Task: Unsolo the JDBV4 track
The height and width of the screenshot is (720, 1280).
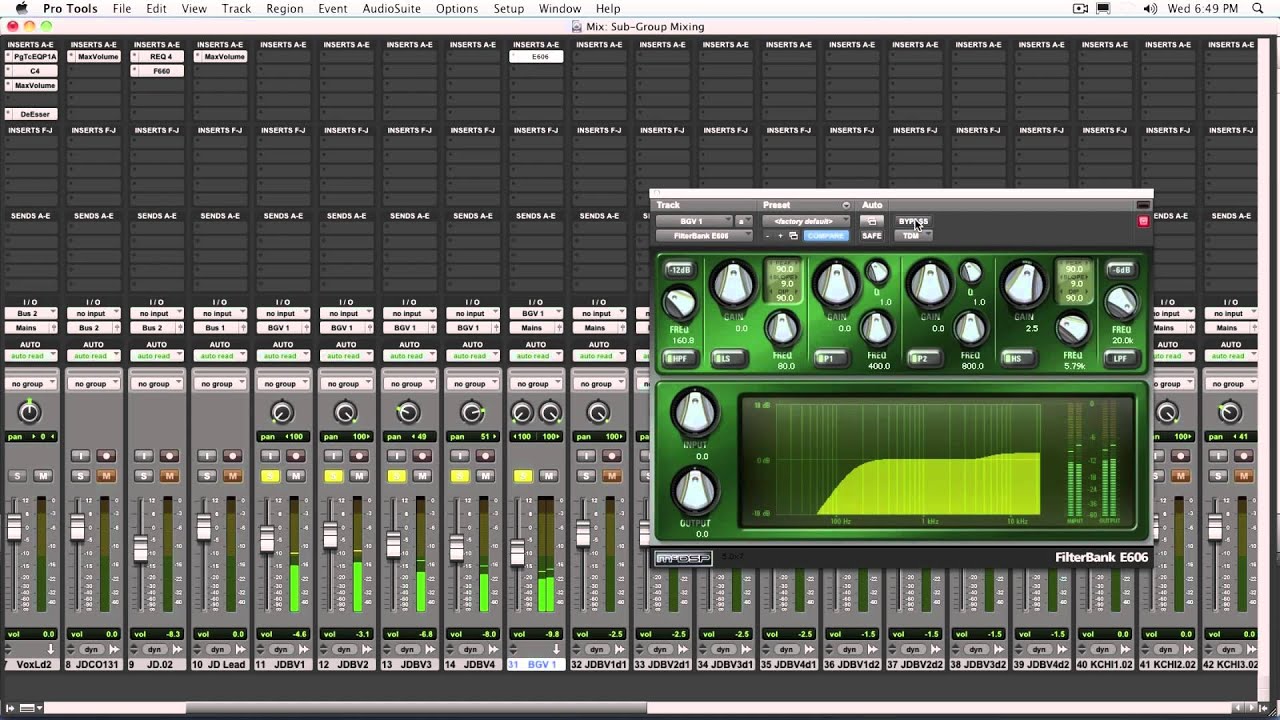Action: pyautogui.click(x=459, y=476)
